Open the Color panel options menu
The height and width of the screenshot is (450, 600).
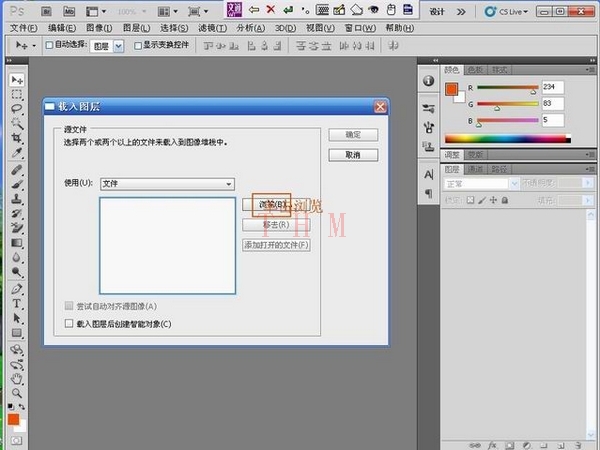(590, 70)
